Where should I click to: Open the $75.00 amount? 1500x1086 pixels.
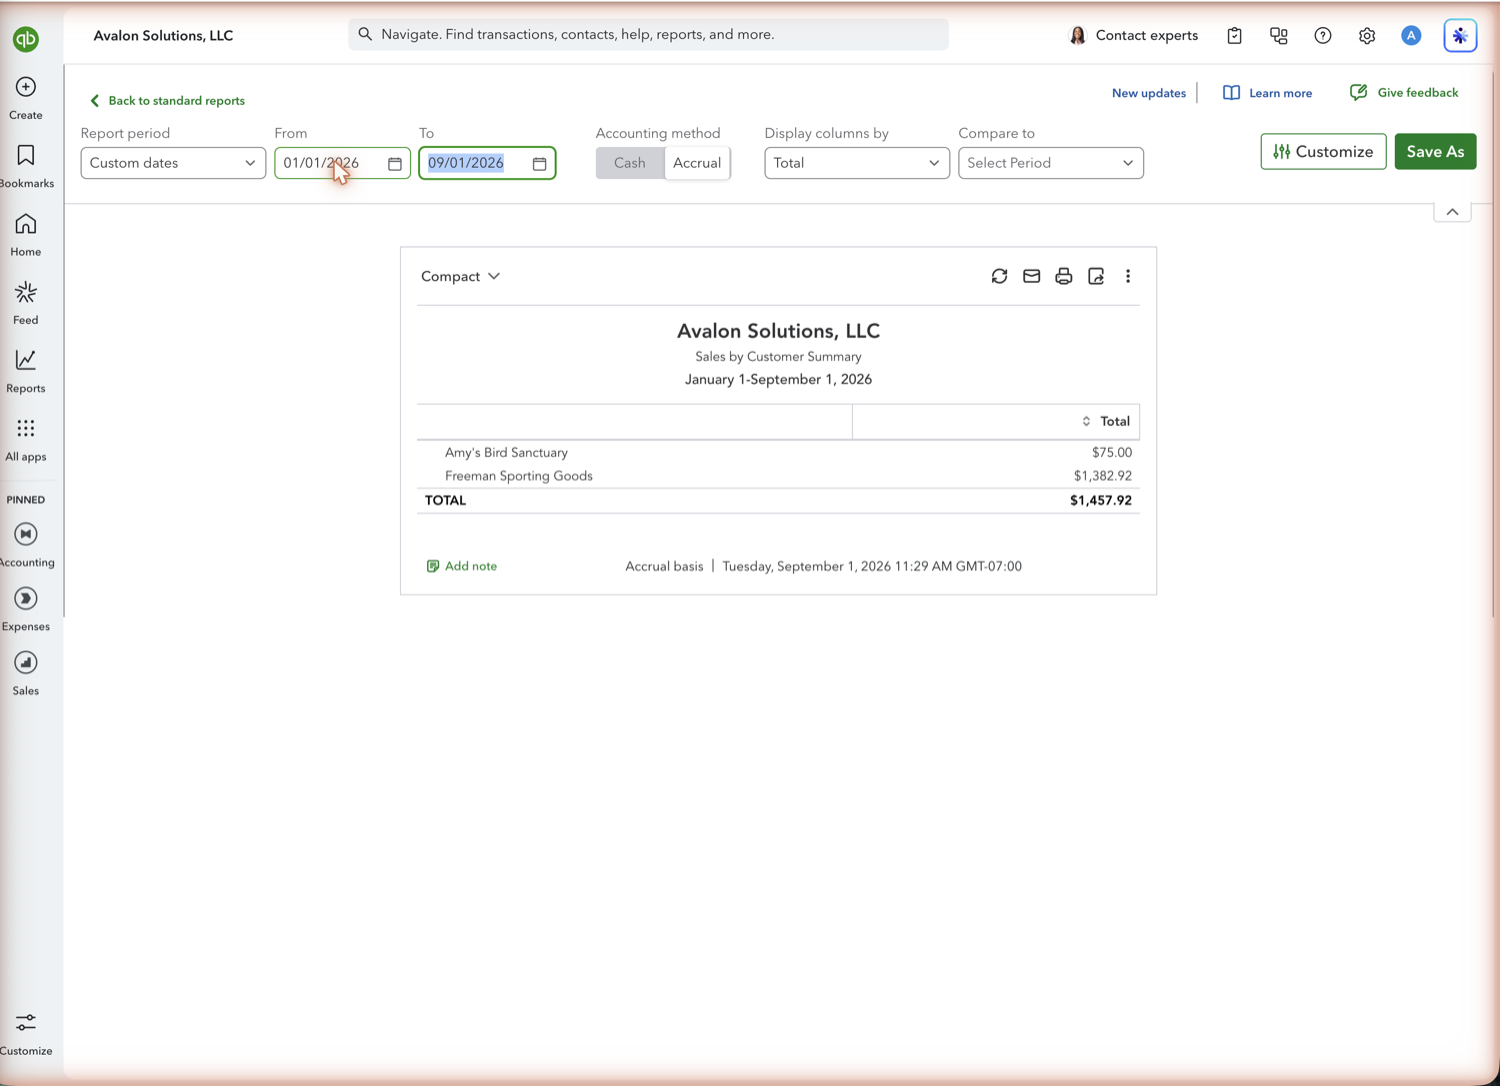click(x=1112, y=452)
